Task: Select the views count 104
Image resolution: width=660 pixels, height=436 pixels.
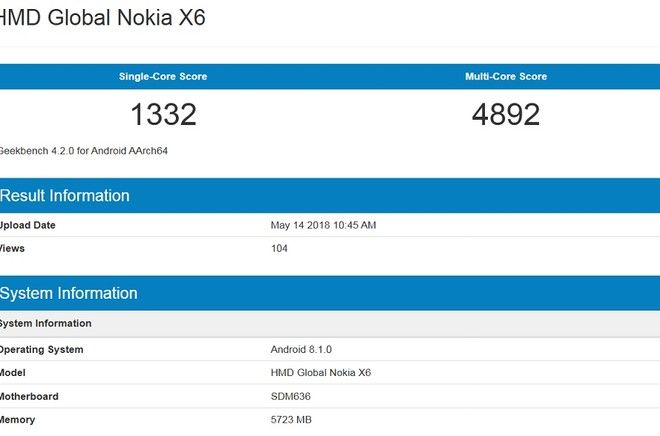Action: [x=279, y=248]
